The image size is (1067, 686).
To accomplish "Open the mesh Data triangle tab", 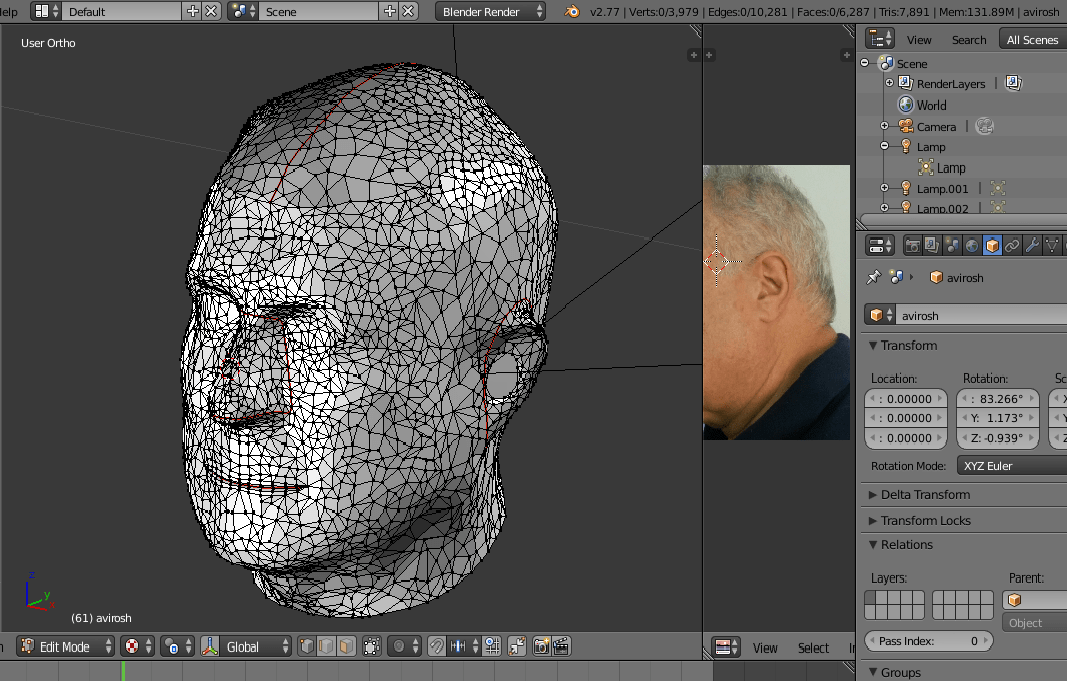I will (x=1052, y=246).
